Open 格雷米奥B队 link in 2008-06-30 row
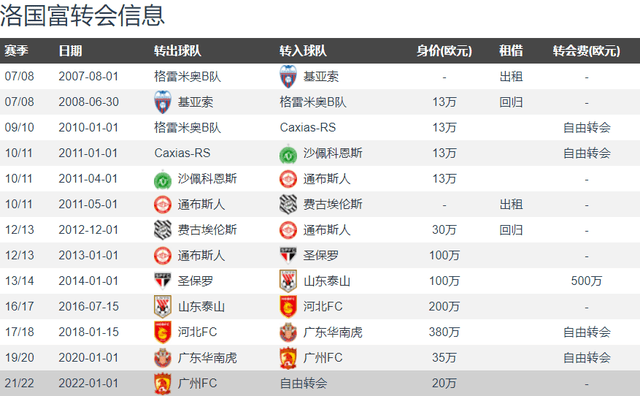Screen dimensions: 640x396 point(313,102)
